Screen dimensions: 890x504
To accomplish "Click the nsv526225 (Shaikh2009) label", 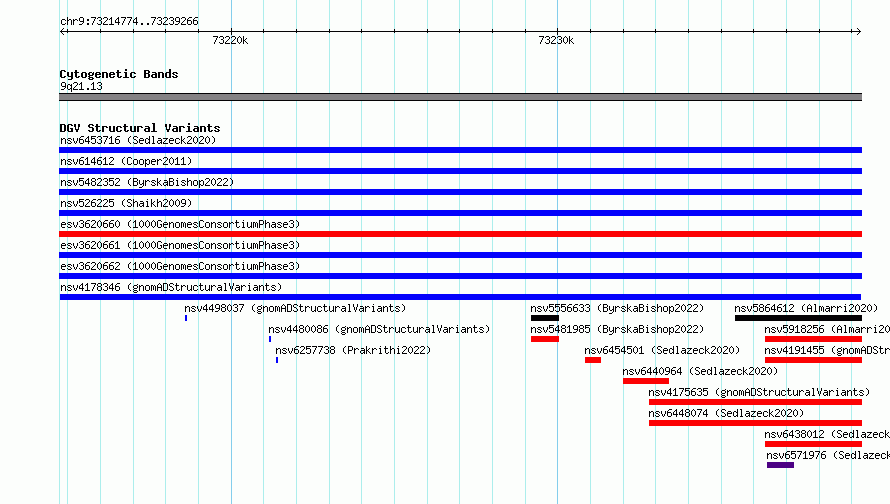I will [x=126, y=203].
